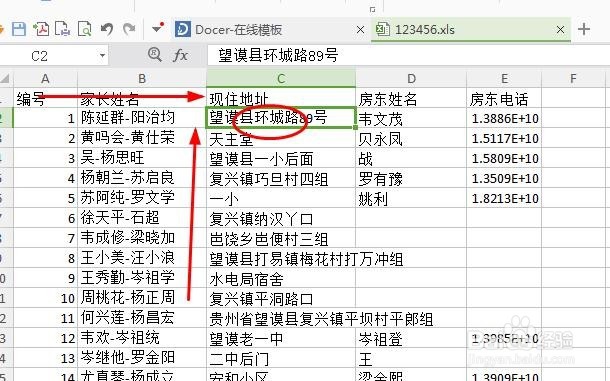Screen dimensions: 610x381
Task: Select cell 韦成修-梁晓加
Action: point(142,238)
